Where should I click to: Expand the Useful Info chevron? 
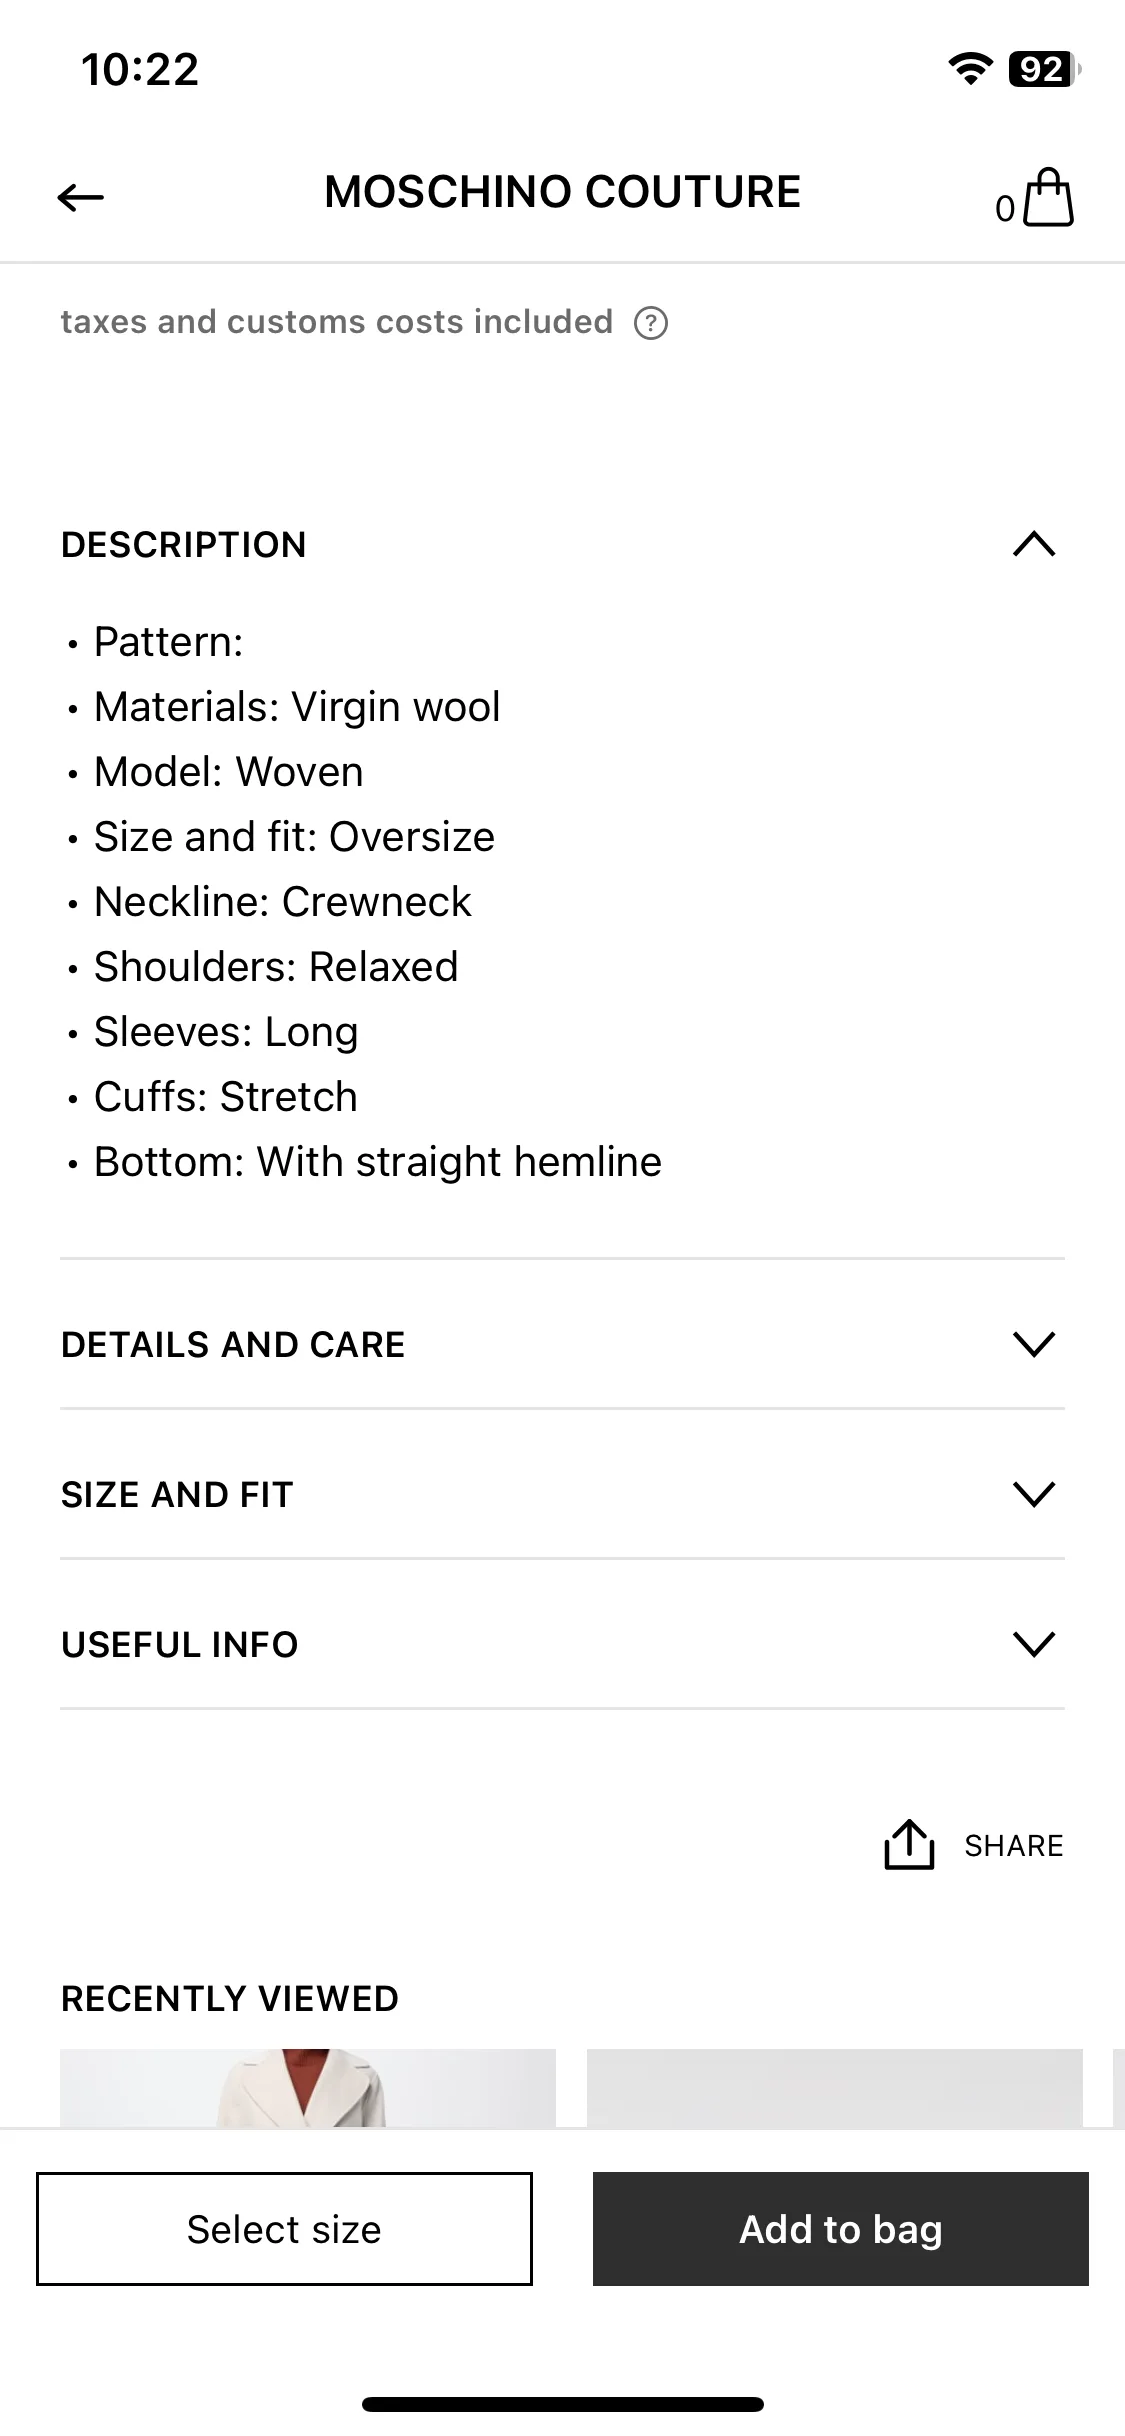click(x=1034, y=1644)
